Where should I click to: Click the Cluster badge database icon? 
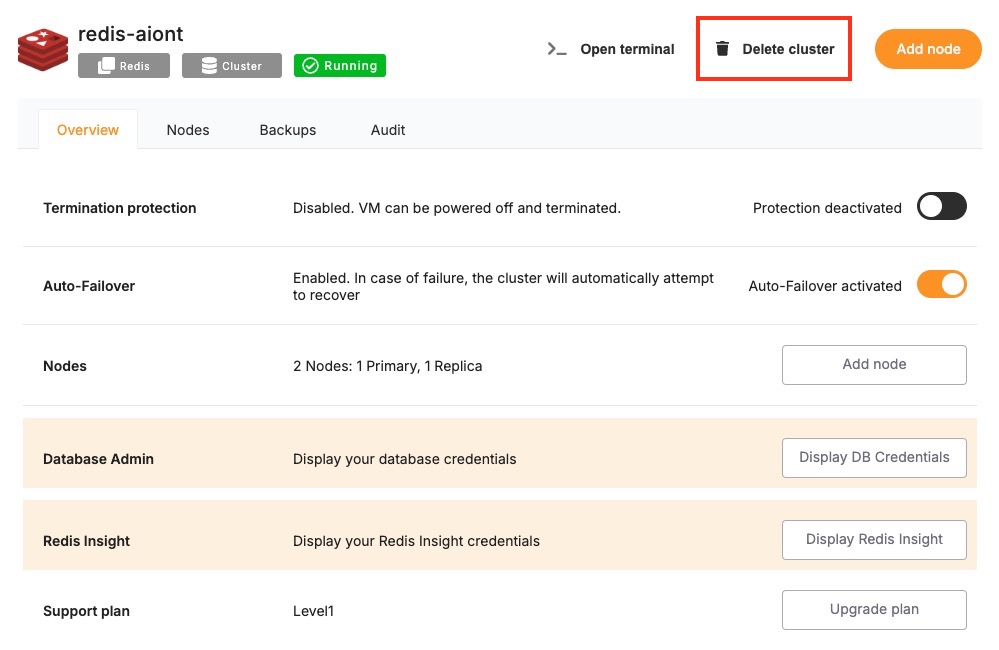209,66
